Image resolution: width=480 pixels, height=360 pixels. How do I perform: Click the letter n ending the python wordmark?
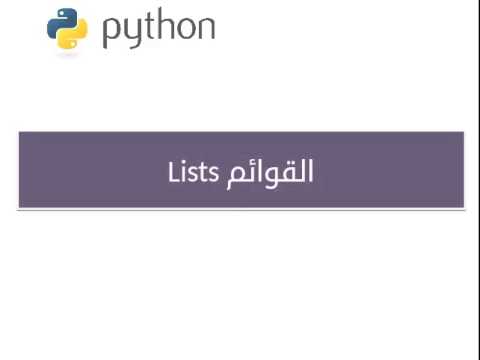[x=205, y=28]
